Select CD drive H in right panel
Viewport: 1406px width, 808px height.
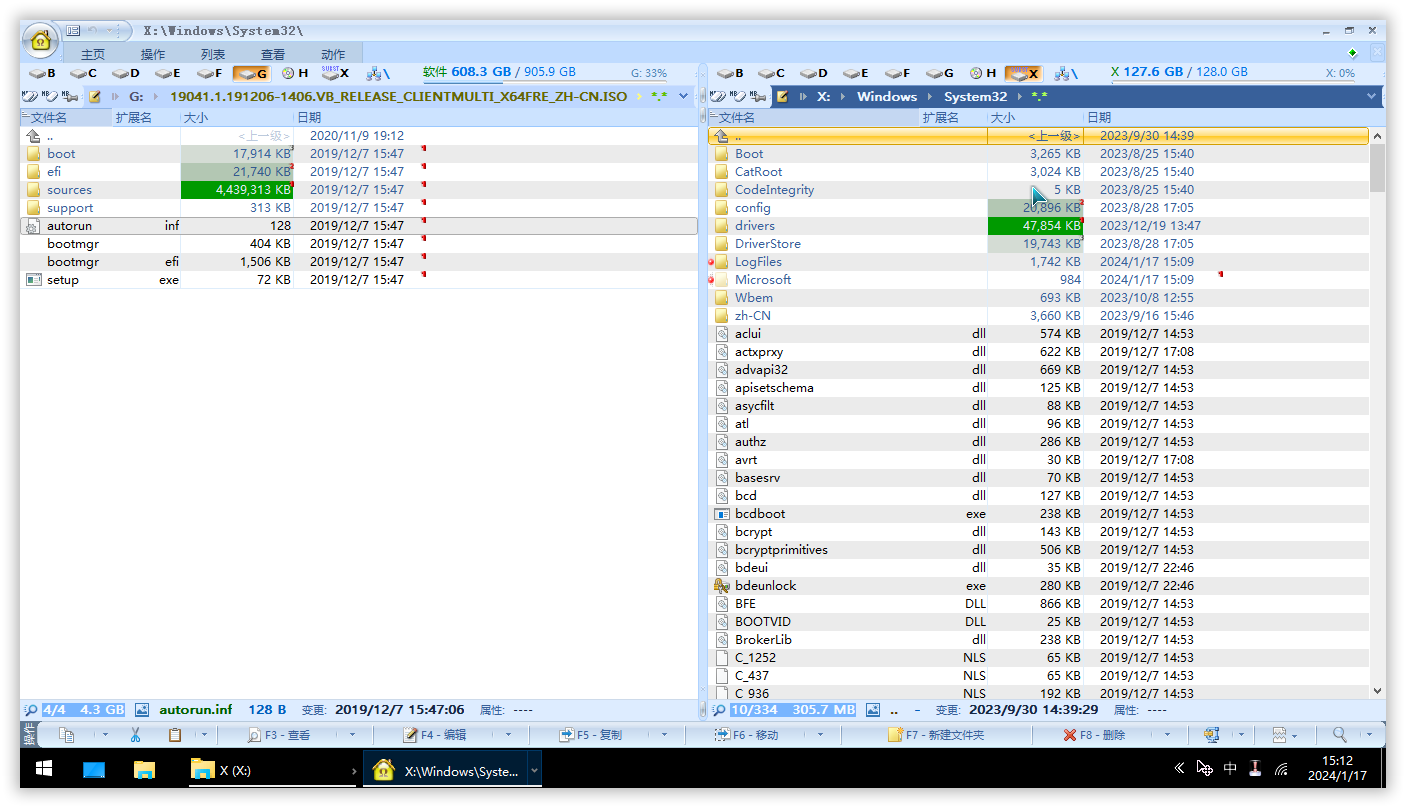coord(982,73)
